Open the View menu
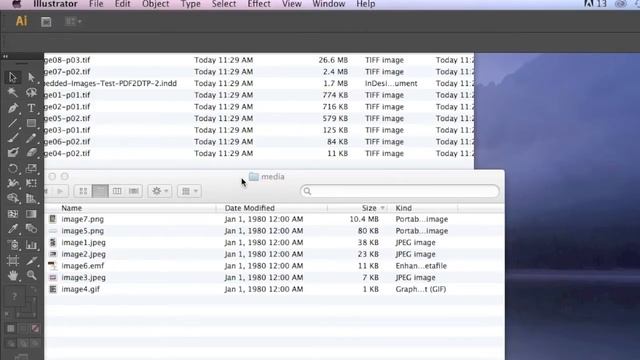 click(x=292, y=4)
